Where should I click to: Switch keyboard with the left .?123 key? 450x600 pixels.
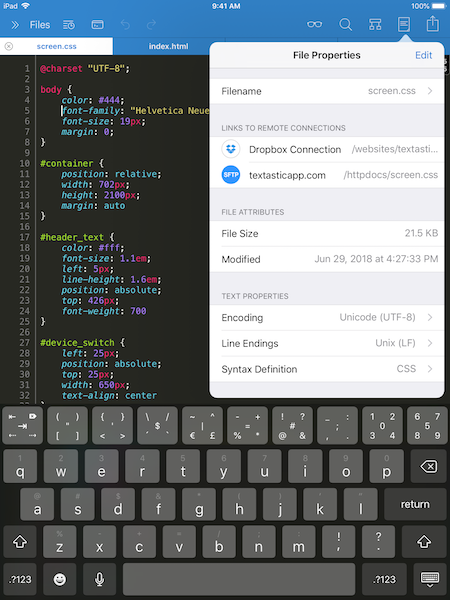[20, 579]
